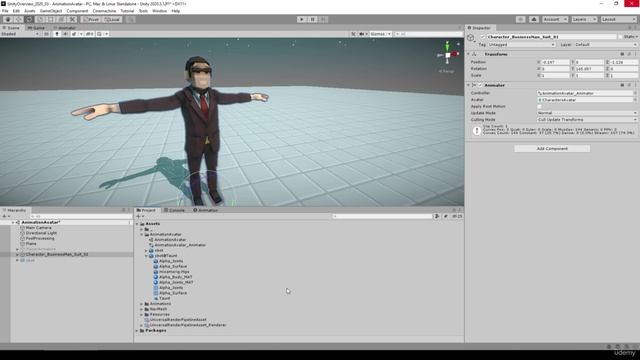This screenshot has width=640, height=360.
Task: Toggle Local/Global handle rotation
Action: pos(111,19)
